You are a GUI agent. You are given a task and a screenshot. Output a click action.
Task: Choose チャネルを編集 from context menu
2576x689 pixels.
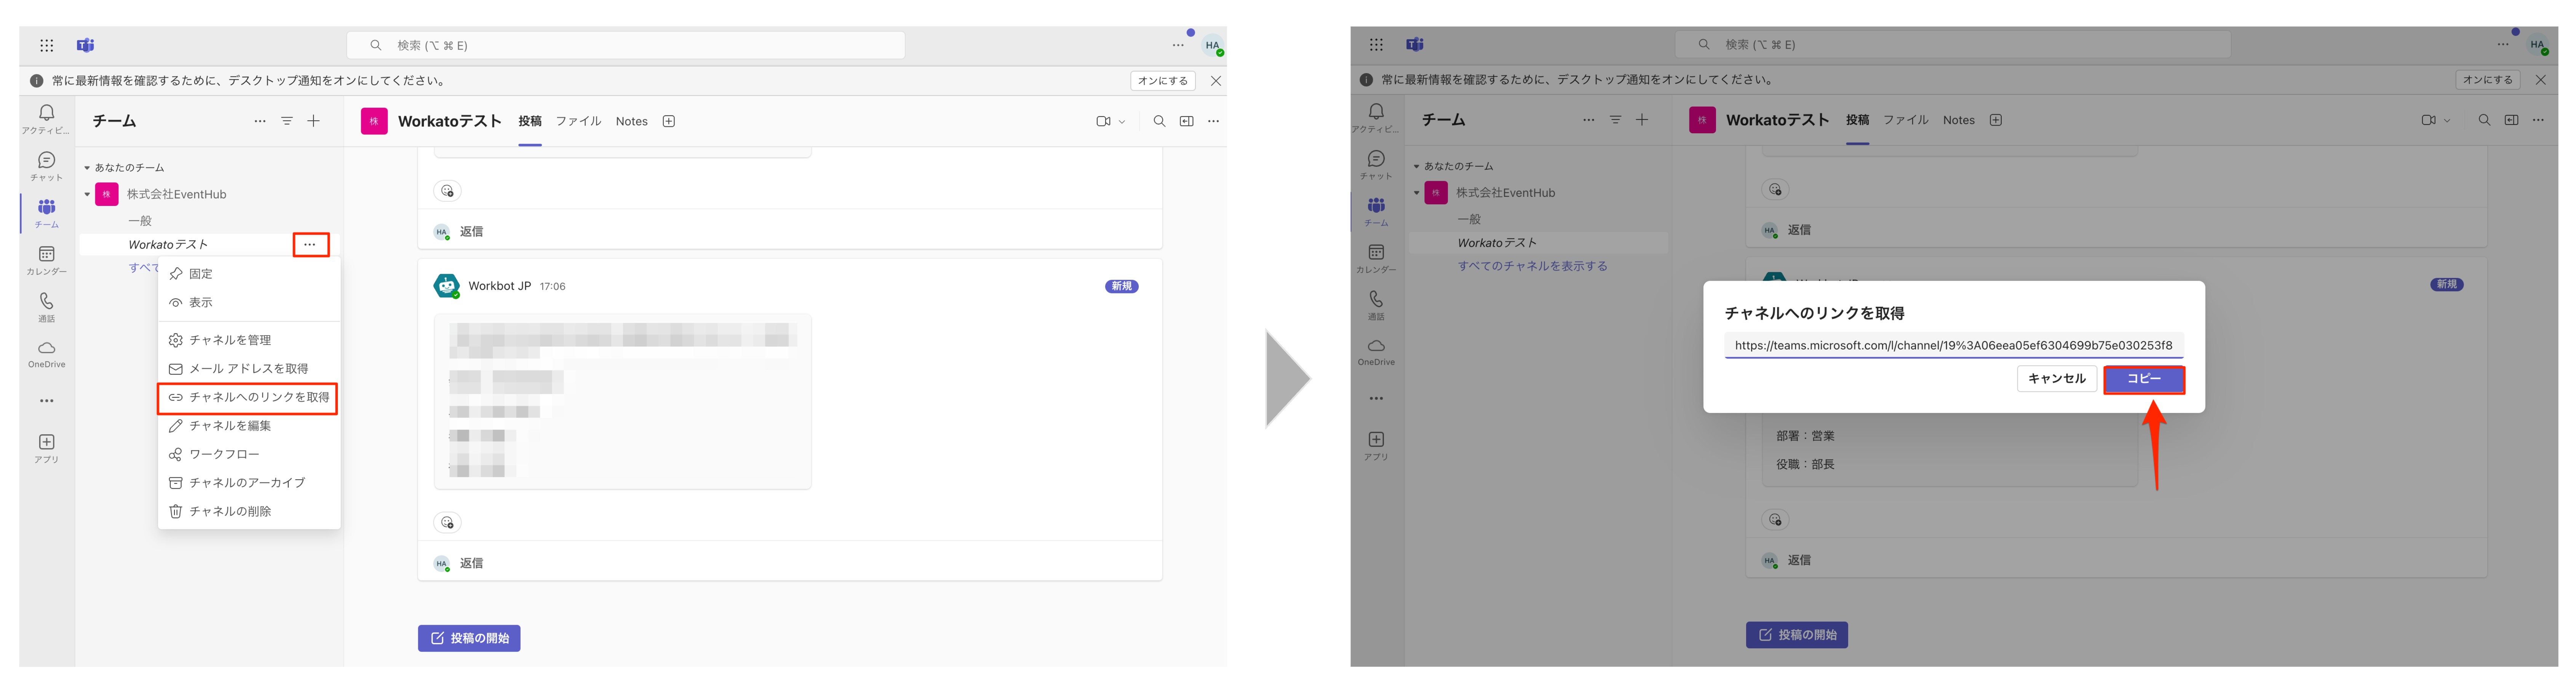point(249,426)
